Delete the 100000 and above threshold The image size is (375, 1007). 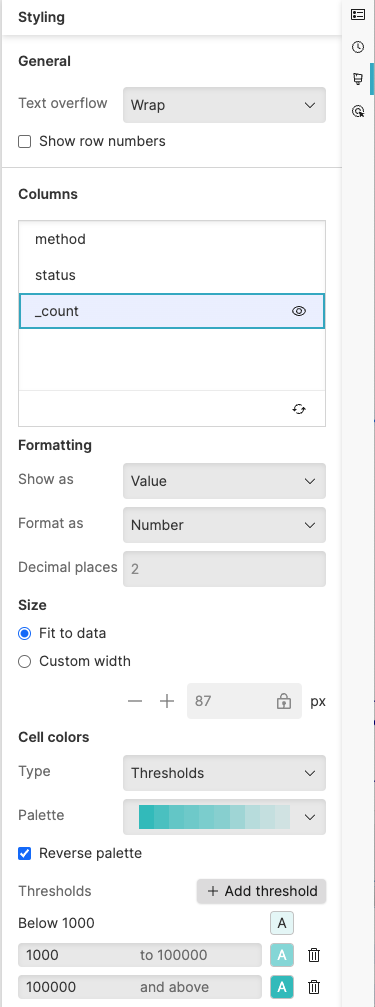click(x=314, y=987)
